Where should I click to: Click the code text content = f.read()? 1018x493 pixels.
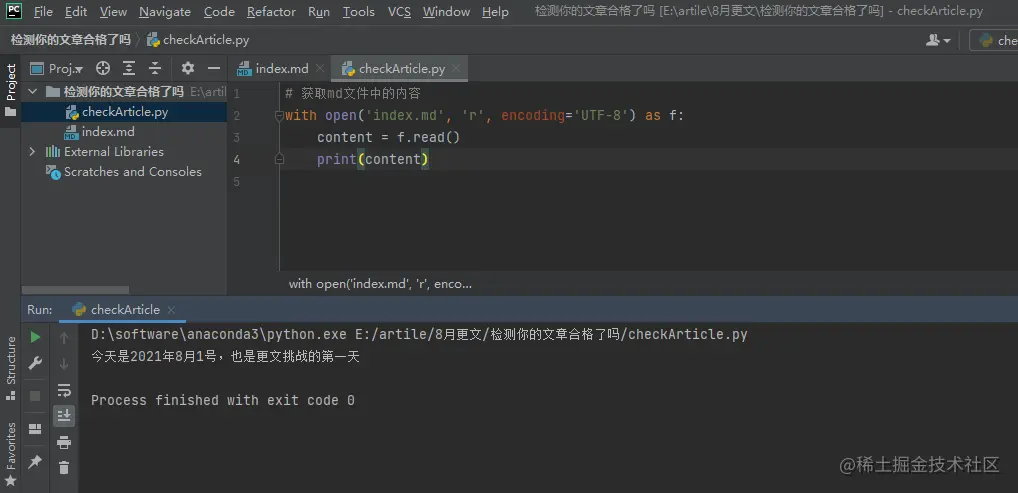[388, 137]
